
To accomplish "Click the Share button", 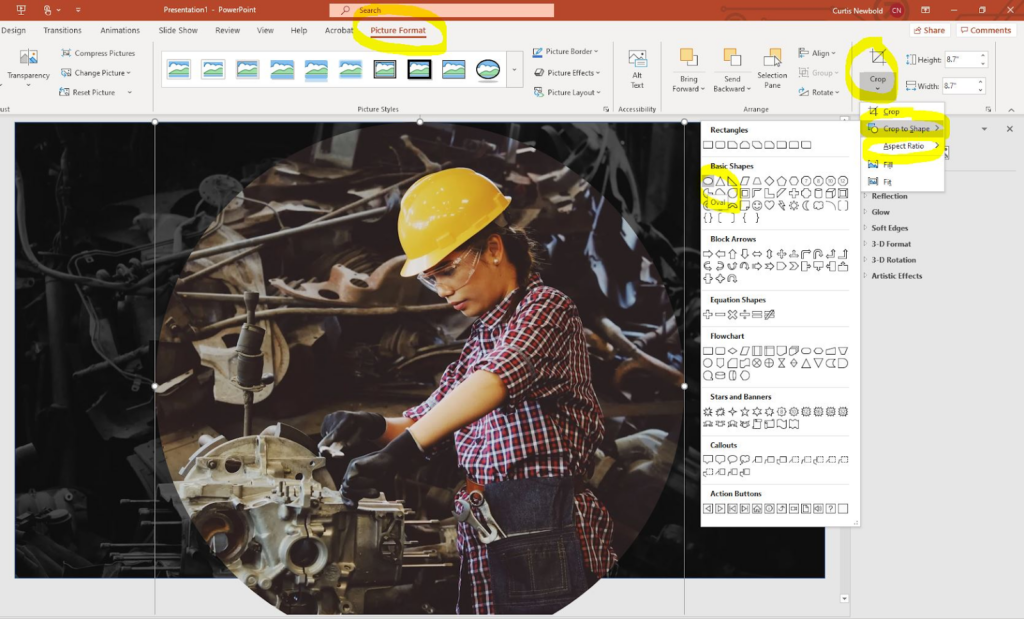I will pyautogui.click(x=928, y=30).
